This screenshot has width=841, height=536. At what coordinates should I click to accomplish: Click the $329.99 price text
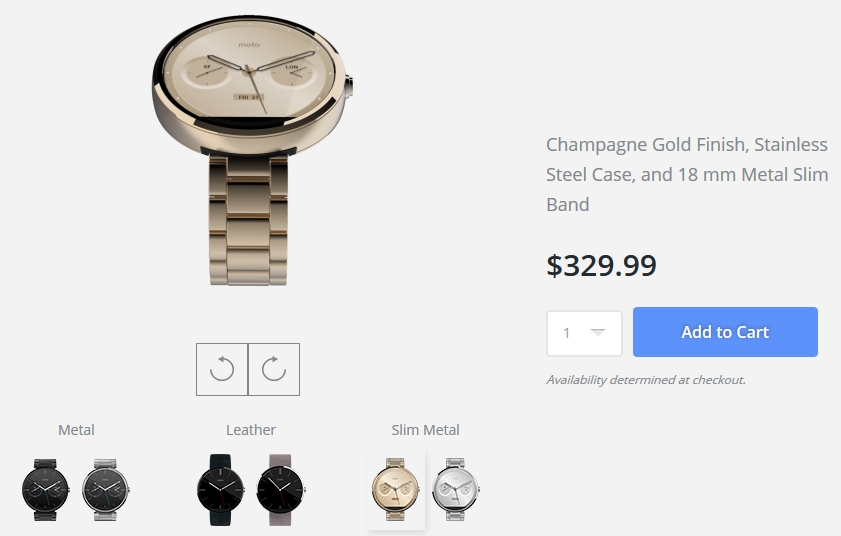[601, 265]
